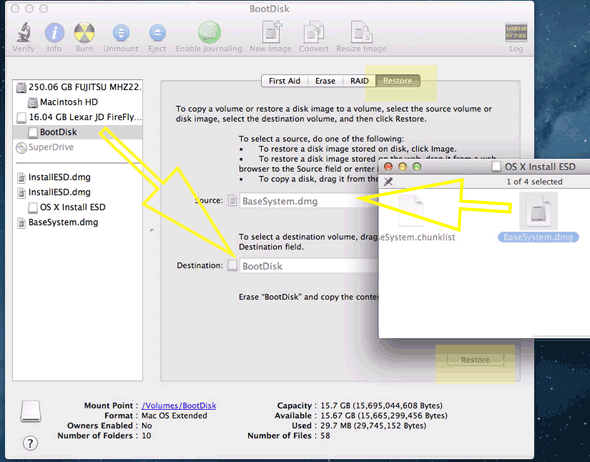Open the Log toolbar icon

[516, 32]
